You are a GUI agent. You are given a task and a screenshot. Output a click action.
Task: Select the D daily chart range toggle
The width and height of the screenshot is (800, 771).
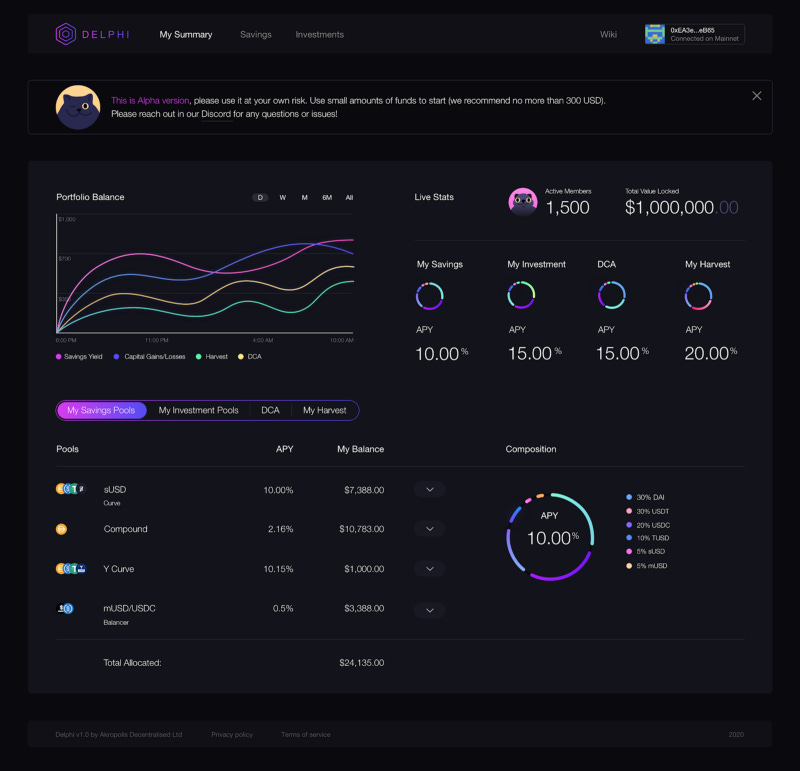coord(260,197)
